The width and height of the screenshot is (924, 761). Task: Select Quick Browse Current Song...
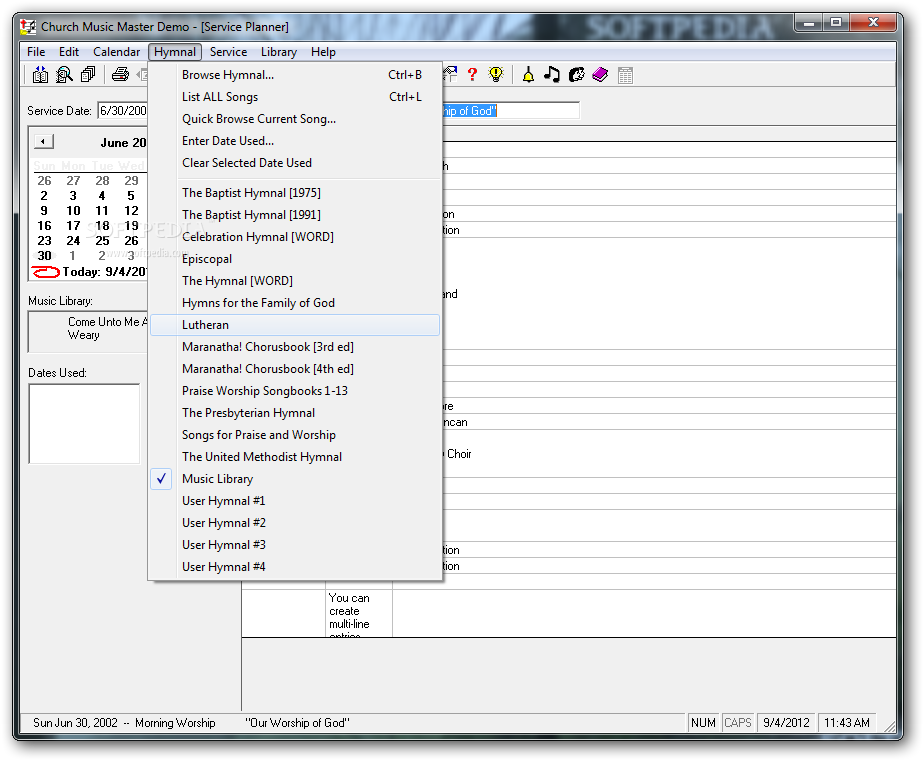tap(295, 119)
